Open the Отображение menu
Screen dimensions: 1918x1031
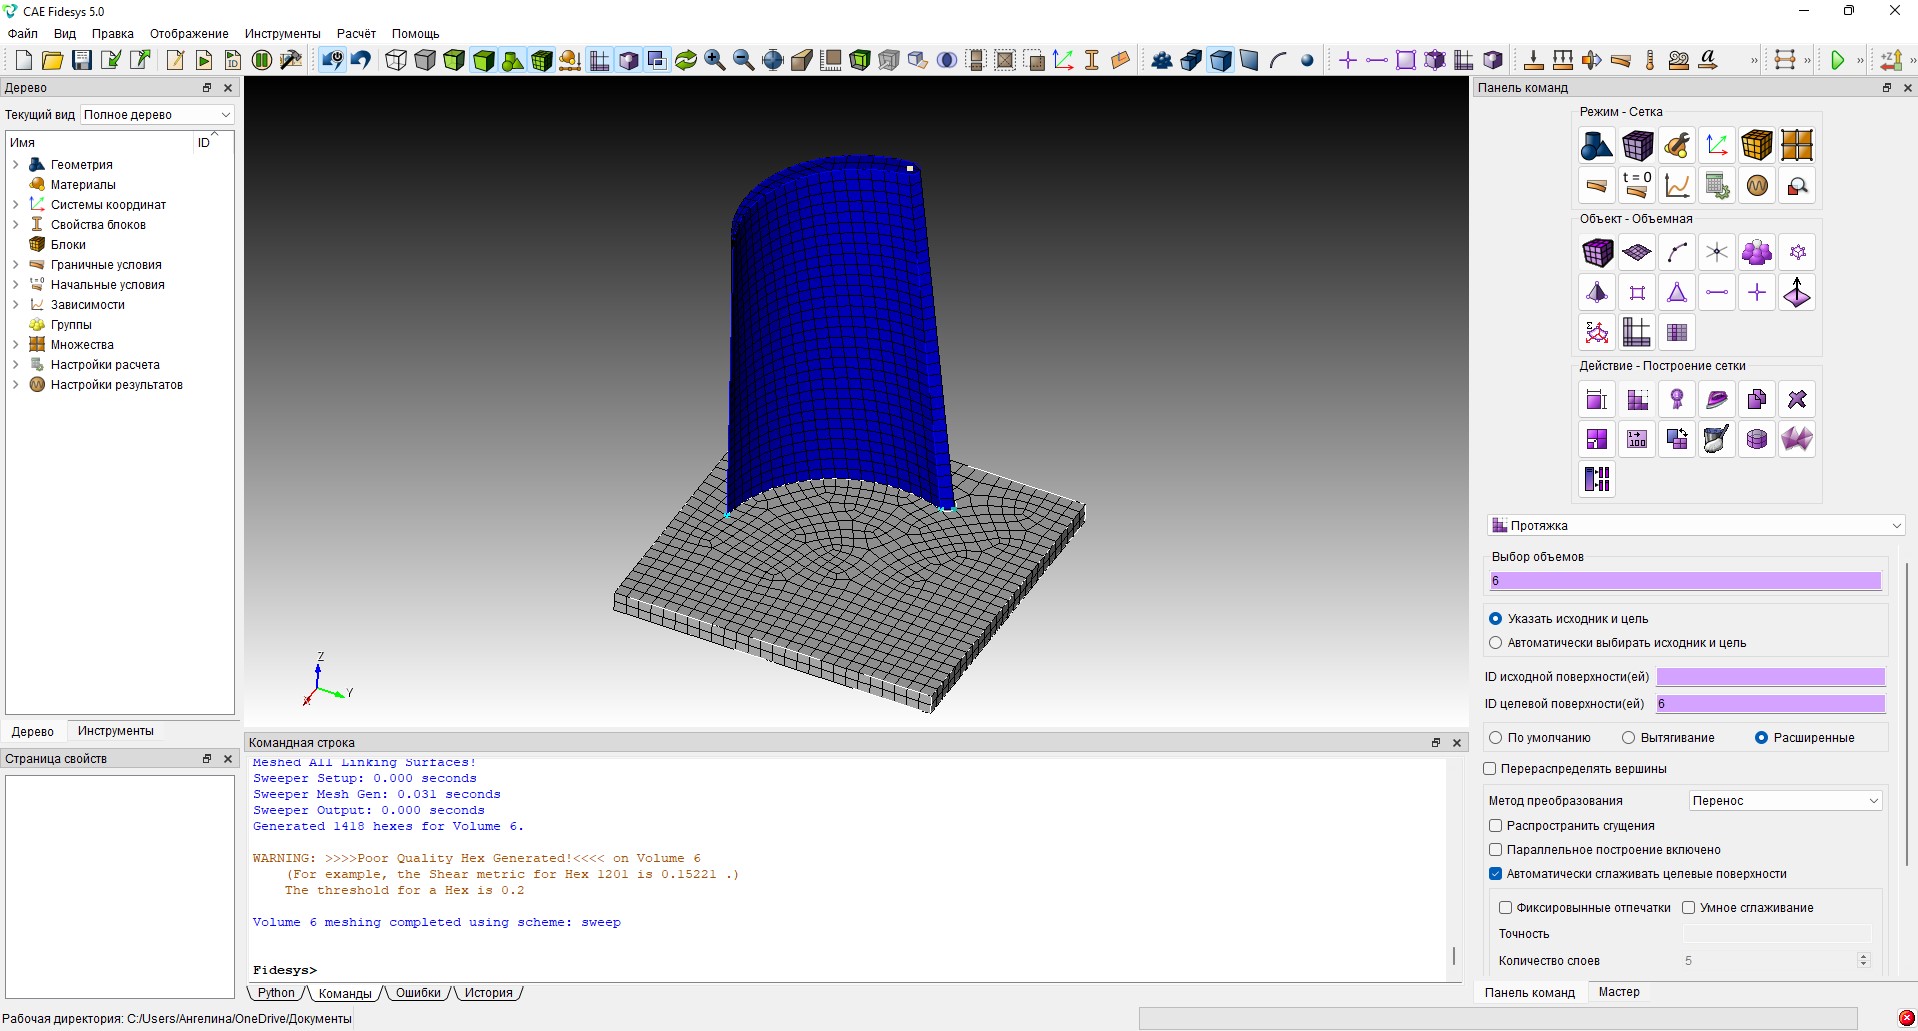(x=189, y=34)
